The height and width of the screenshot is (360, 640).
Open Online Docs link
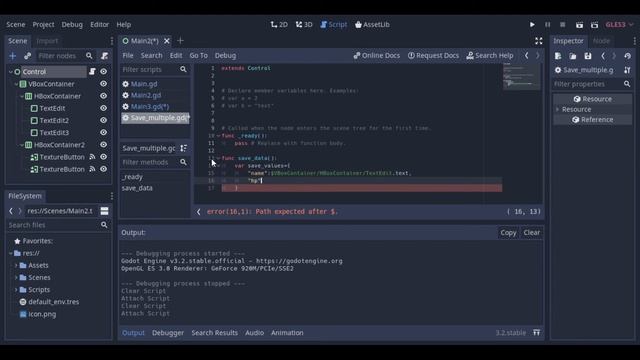376,56
